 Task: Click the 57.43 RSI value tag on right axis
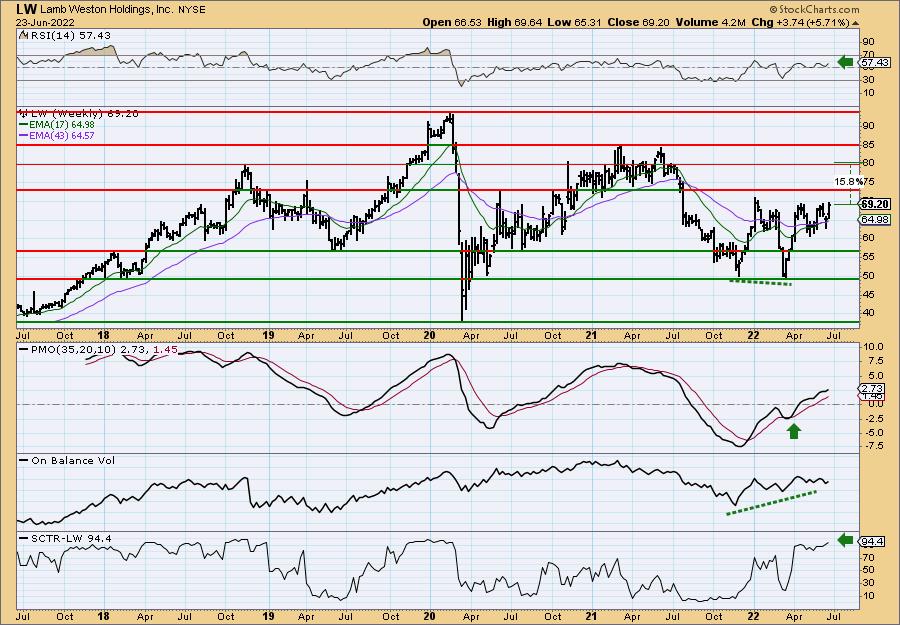(x=875, y=62)
